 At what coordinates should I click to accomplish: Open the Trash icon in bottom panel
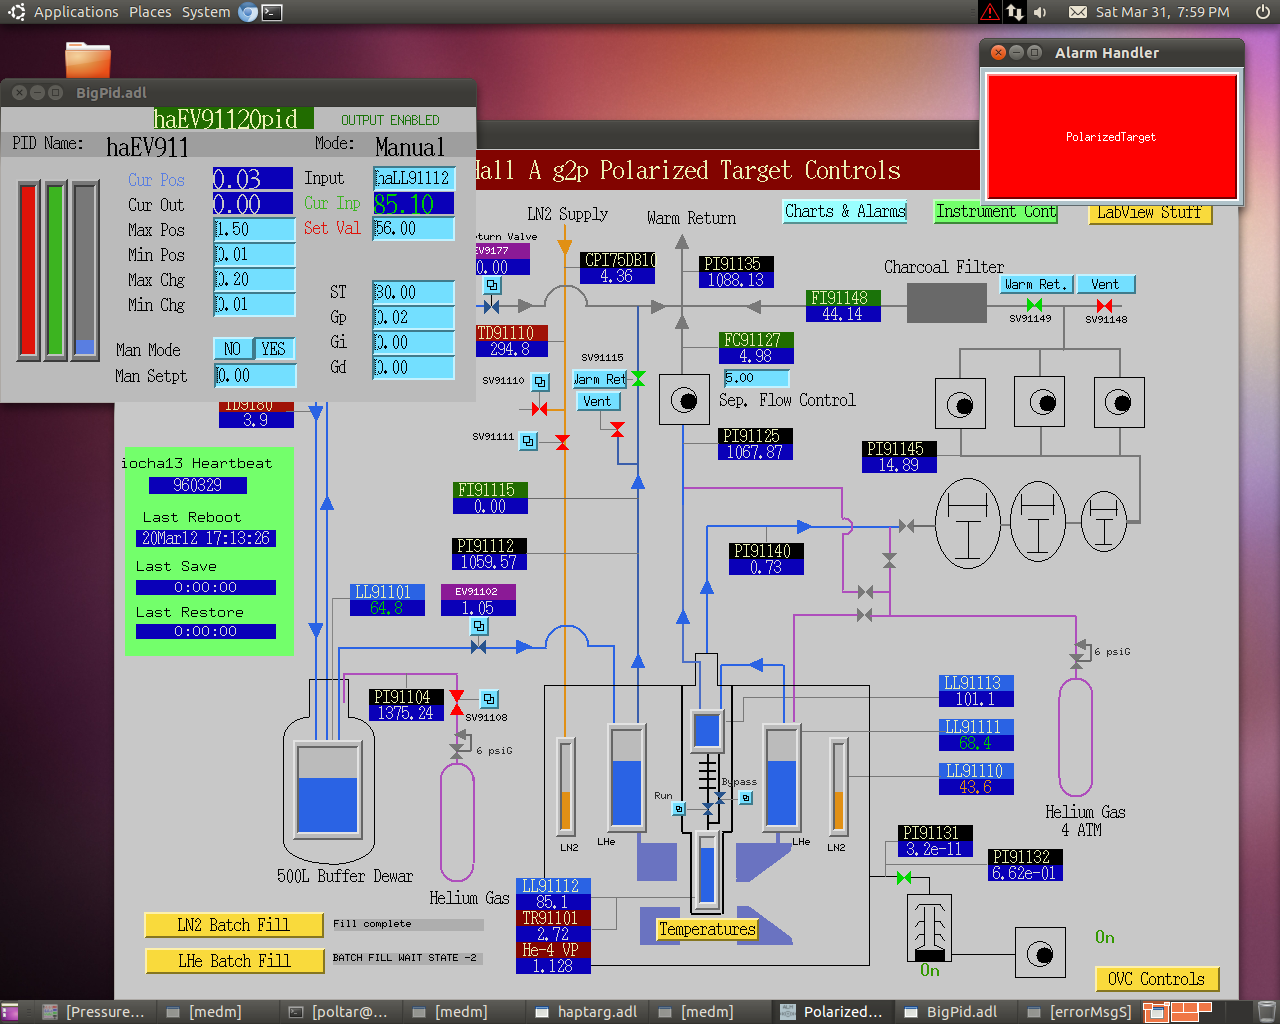1267,1012
